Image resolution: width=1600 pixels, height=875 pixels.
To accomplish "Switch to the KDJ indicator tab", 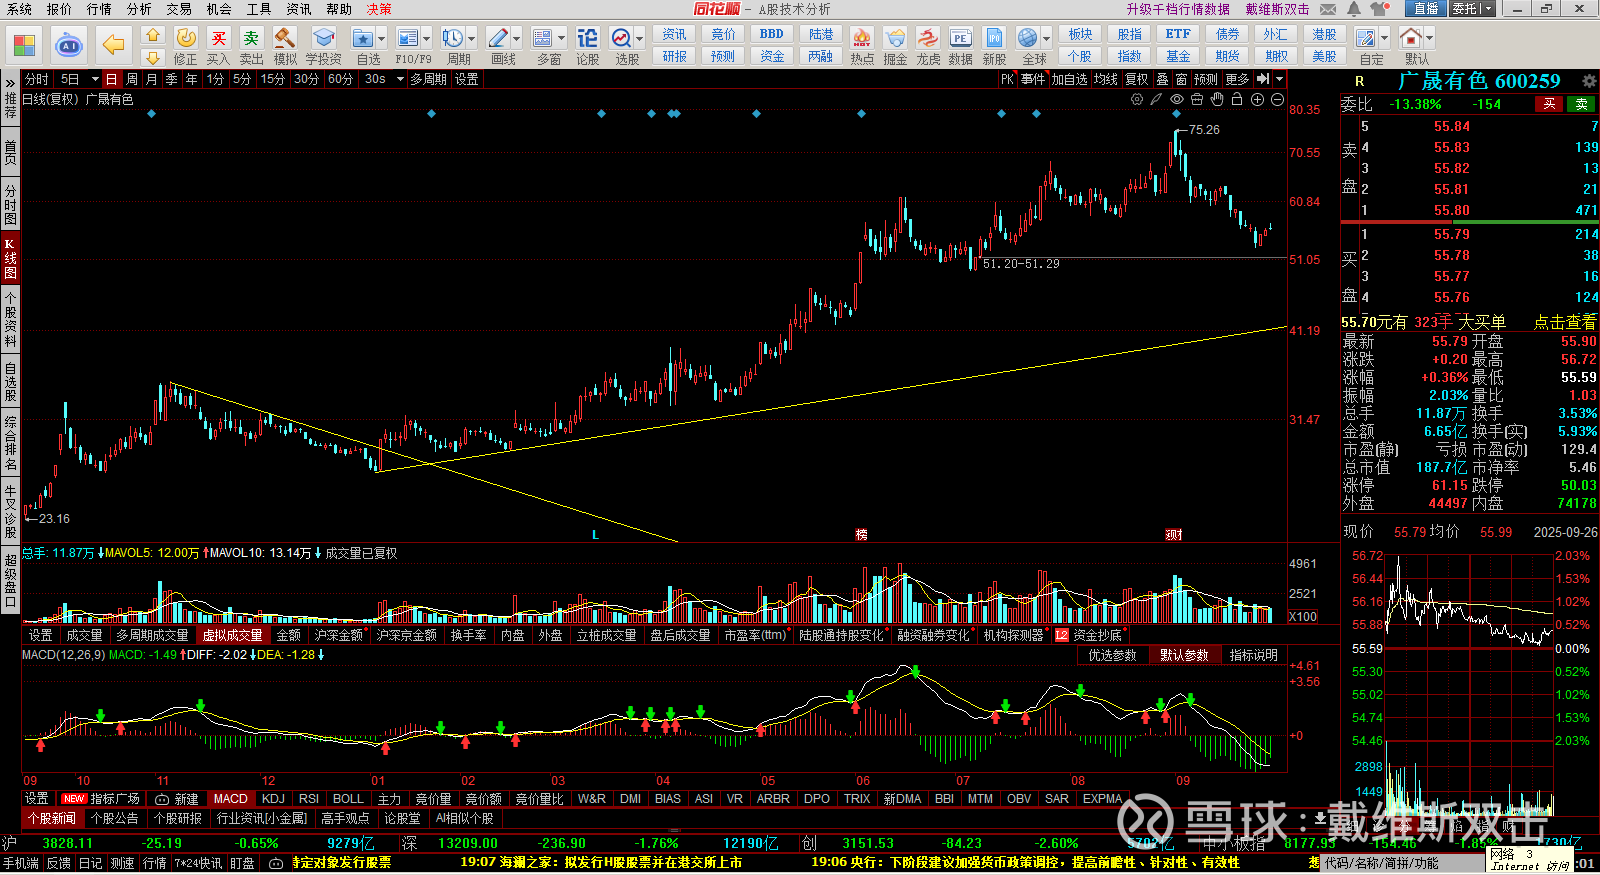I will [273, 799].
